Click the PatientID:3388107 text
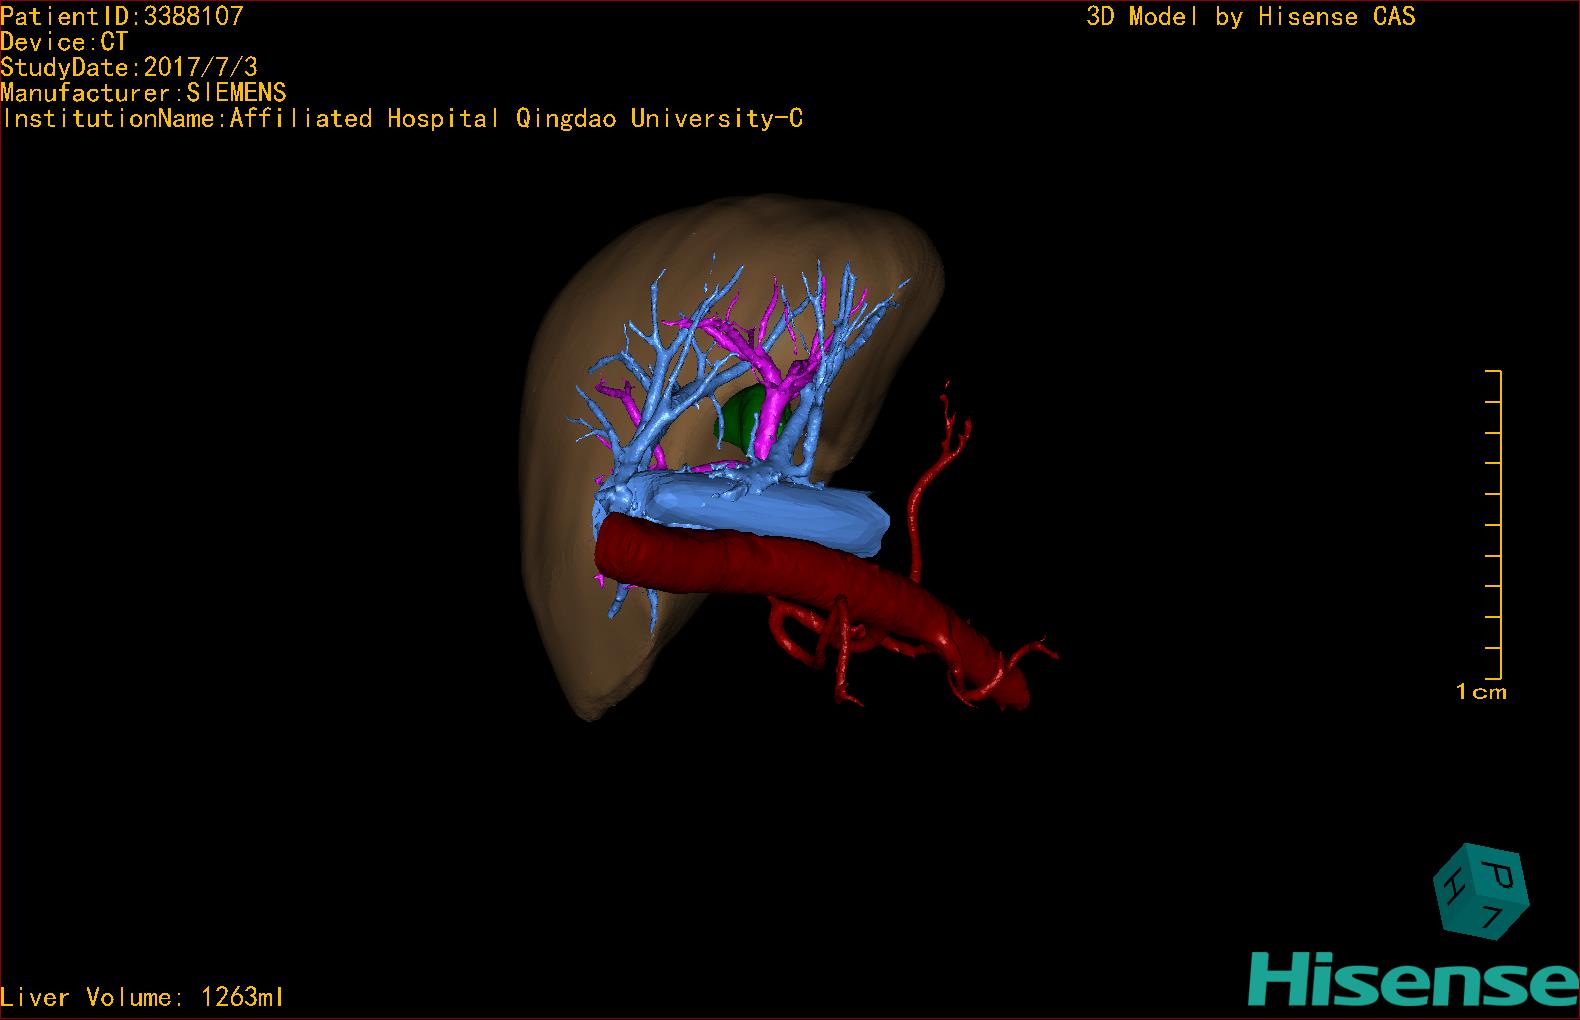1580x1020 pixels. tap(122, 16)
